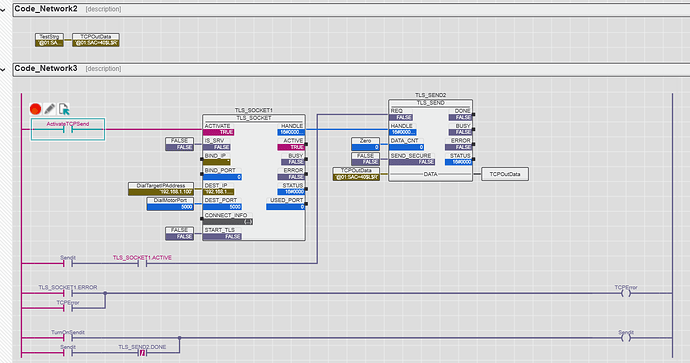Select the Zero variable box at DATA_CNT
690x363 pixels.
365,144
